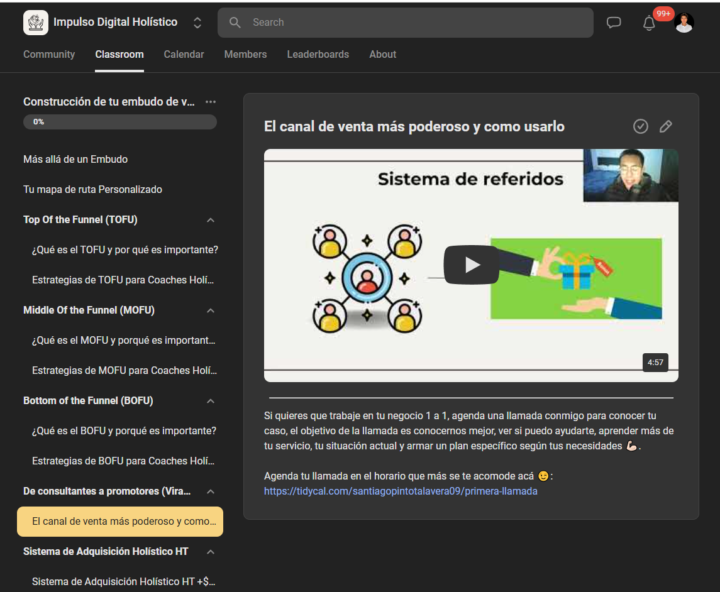This screenshot has width=720, height=592.
Task: Play the Sistema de referidos video
Action: tap(471, 265)
